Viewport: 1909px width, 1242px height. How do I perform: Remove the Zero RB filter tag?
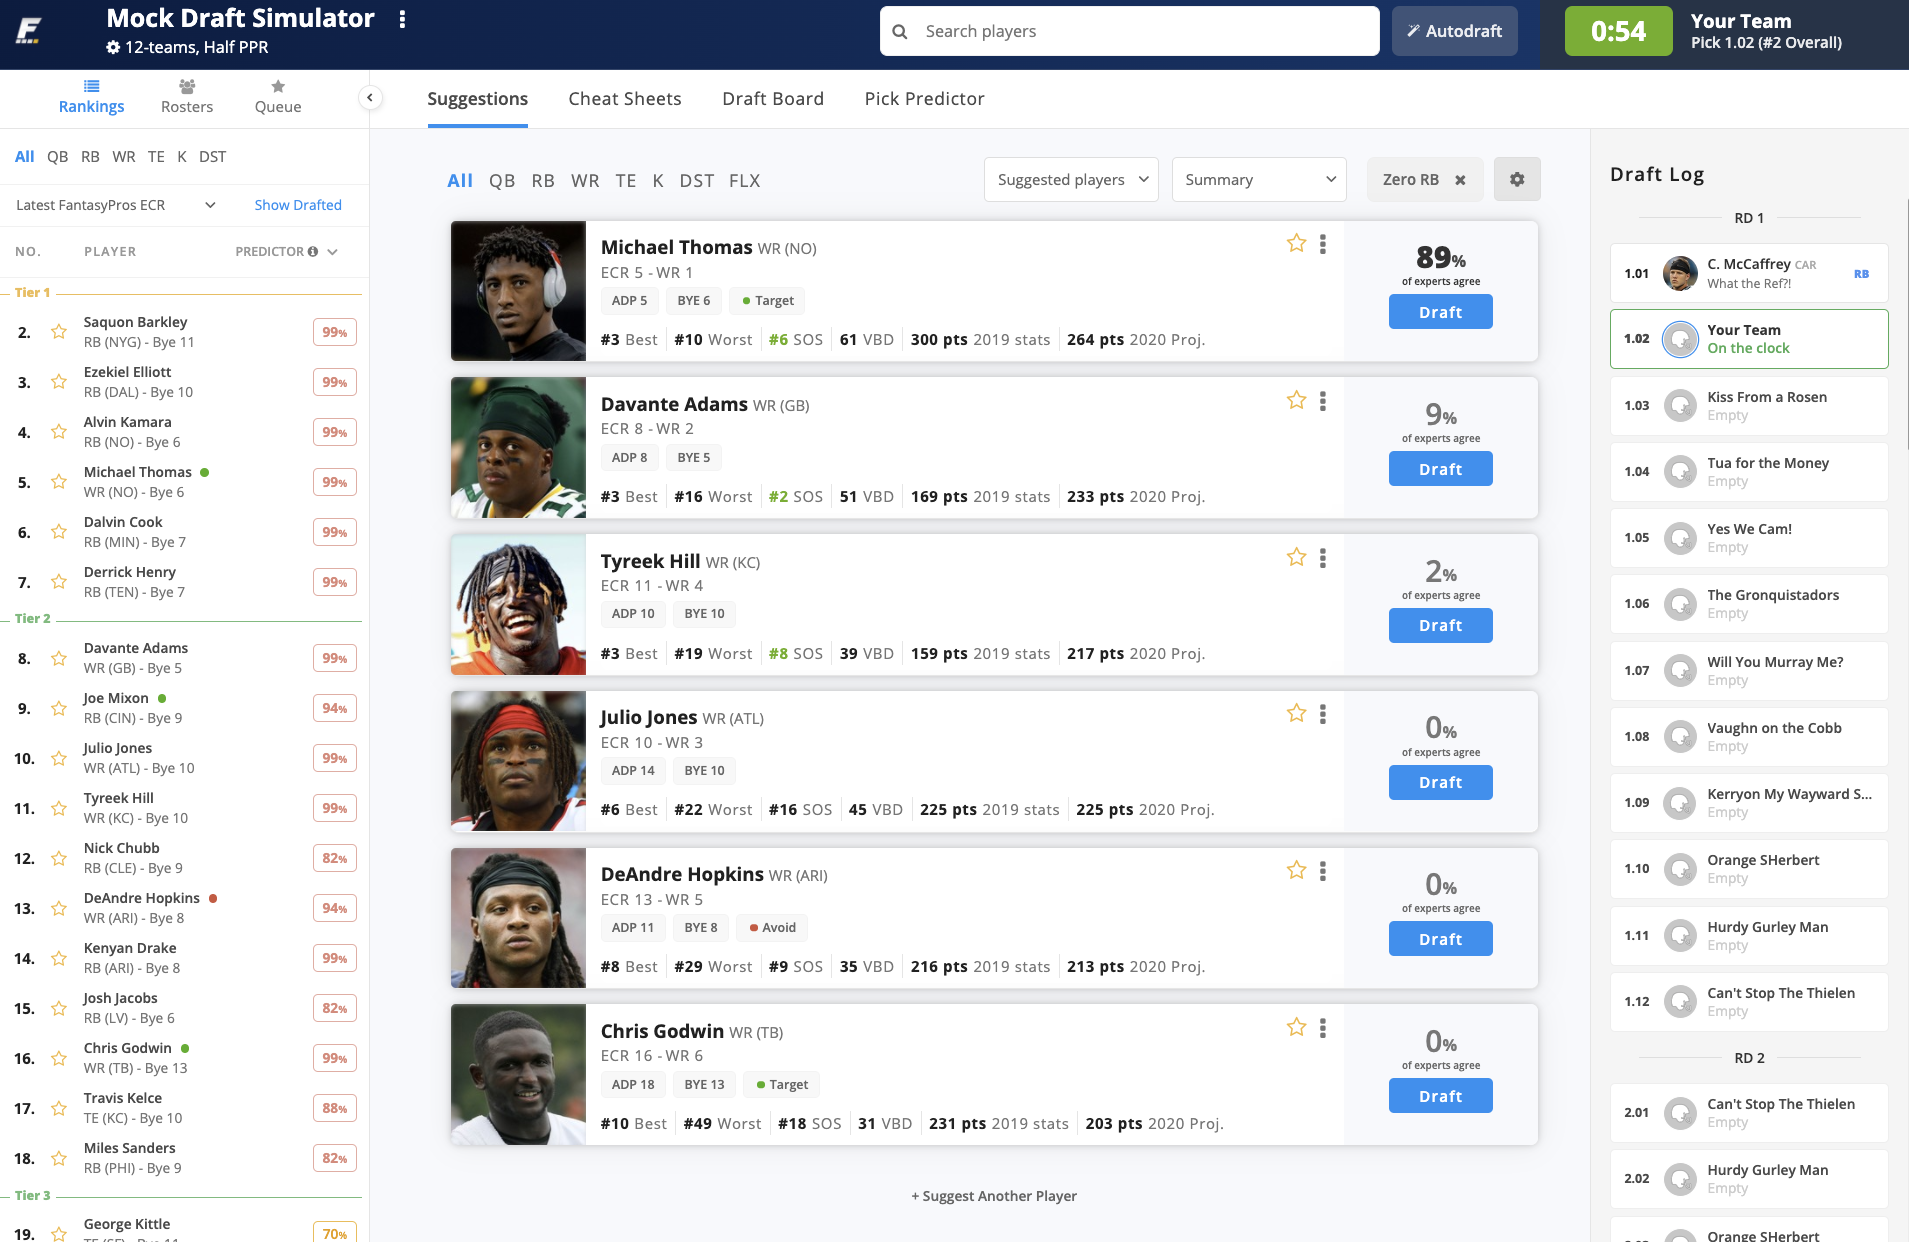pyautogui.click(x=1460, y=180)
